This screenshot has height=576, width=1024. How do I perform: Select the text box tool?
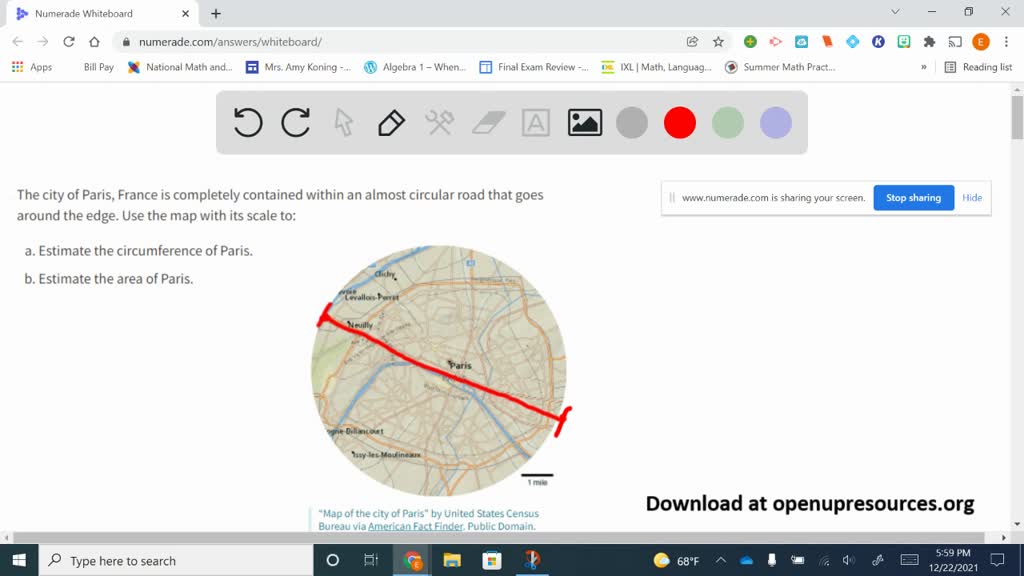[536, 122]
